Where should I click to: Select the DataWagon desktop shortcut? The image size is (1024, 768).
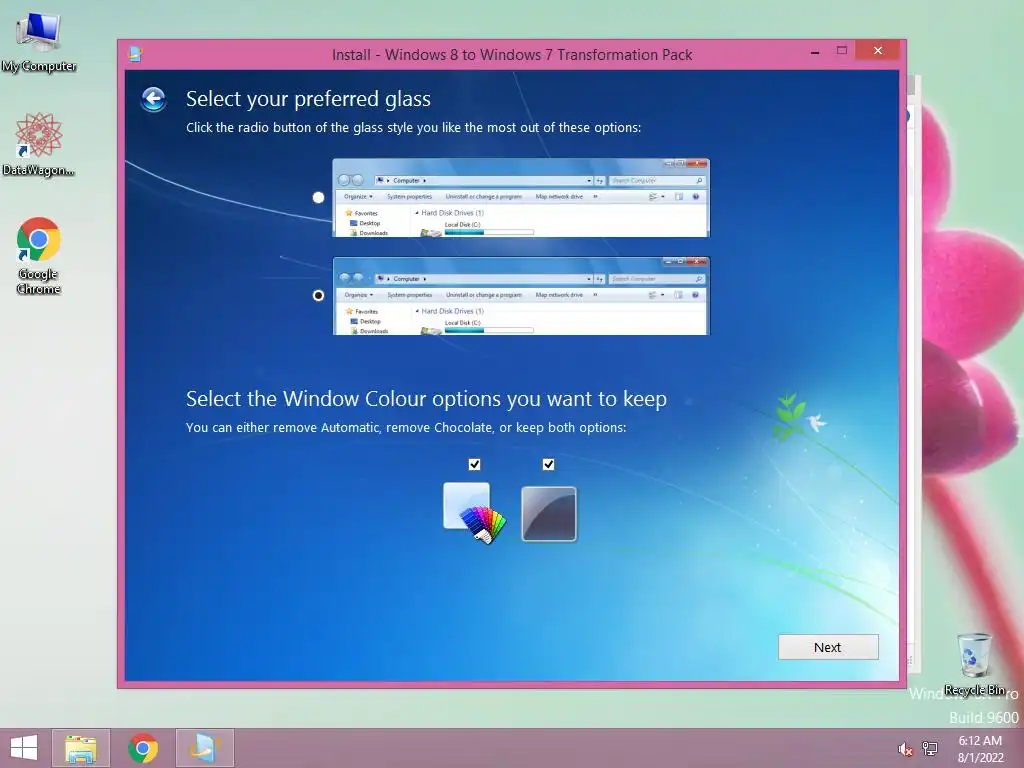point(39,144)
